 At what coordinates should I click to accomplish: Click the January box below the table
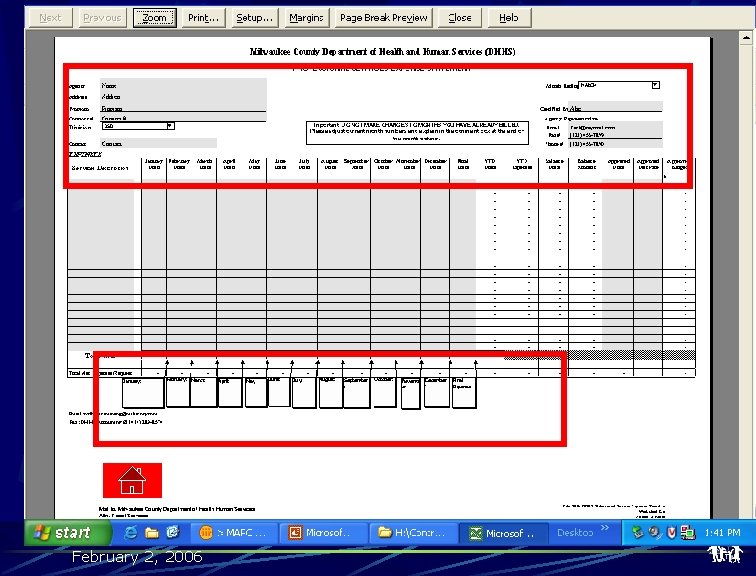pos(143,392)
